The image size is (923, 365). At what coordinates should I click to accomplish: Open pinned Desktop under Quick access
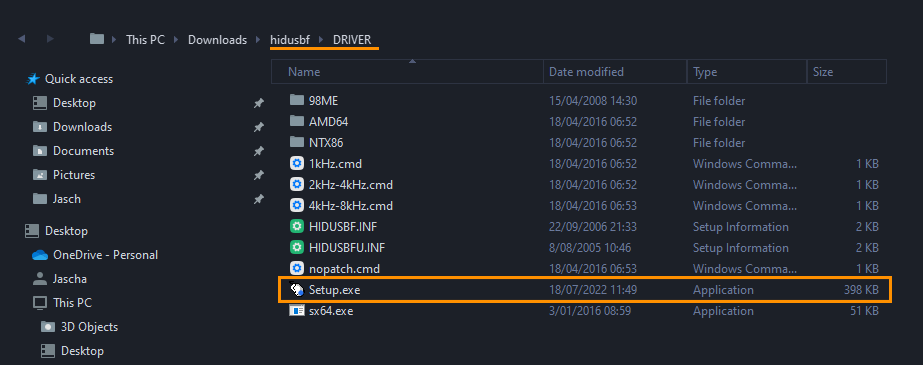click(x=74, y=103)
